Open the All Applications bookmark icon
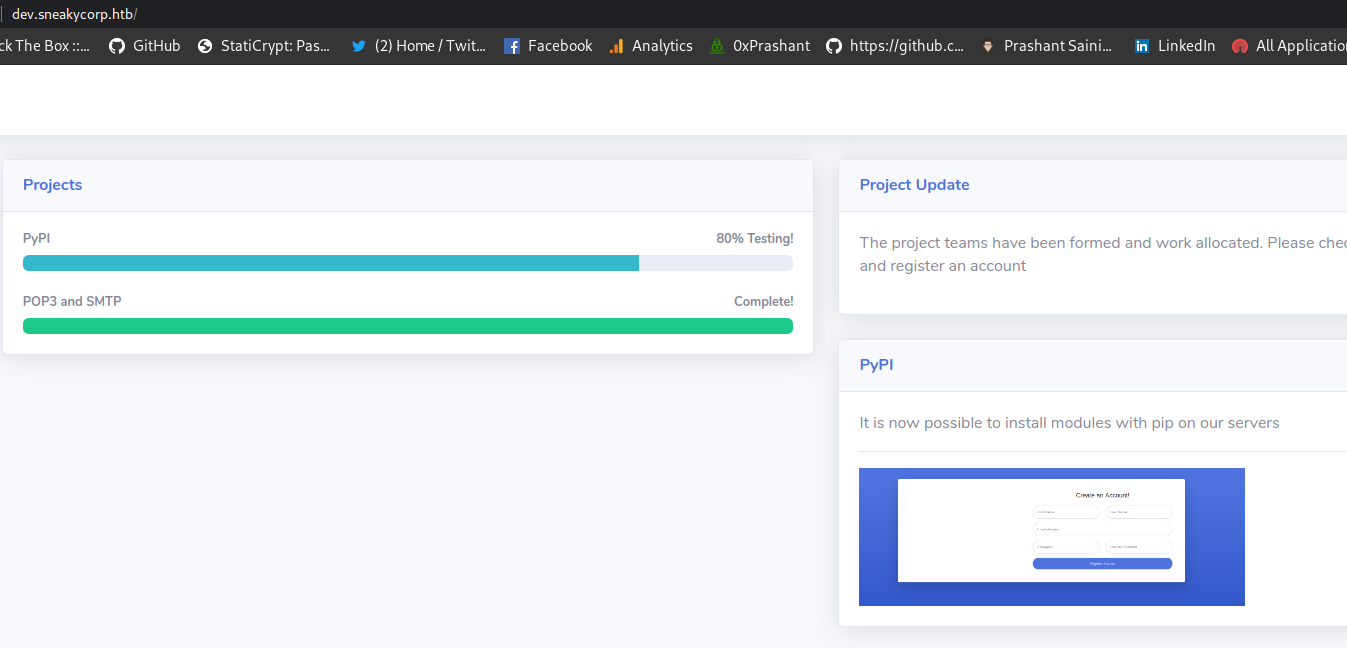The width and height of the screenshot is (1347, 648). pos(1240,46)
